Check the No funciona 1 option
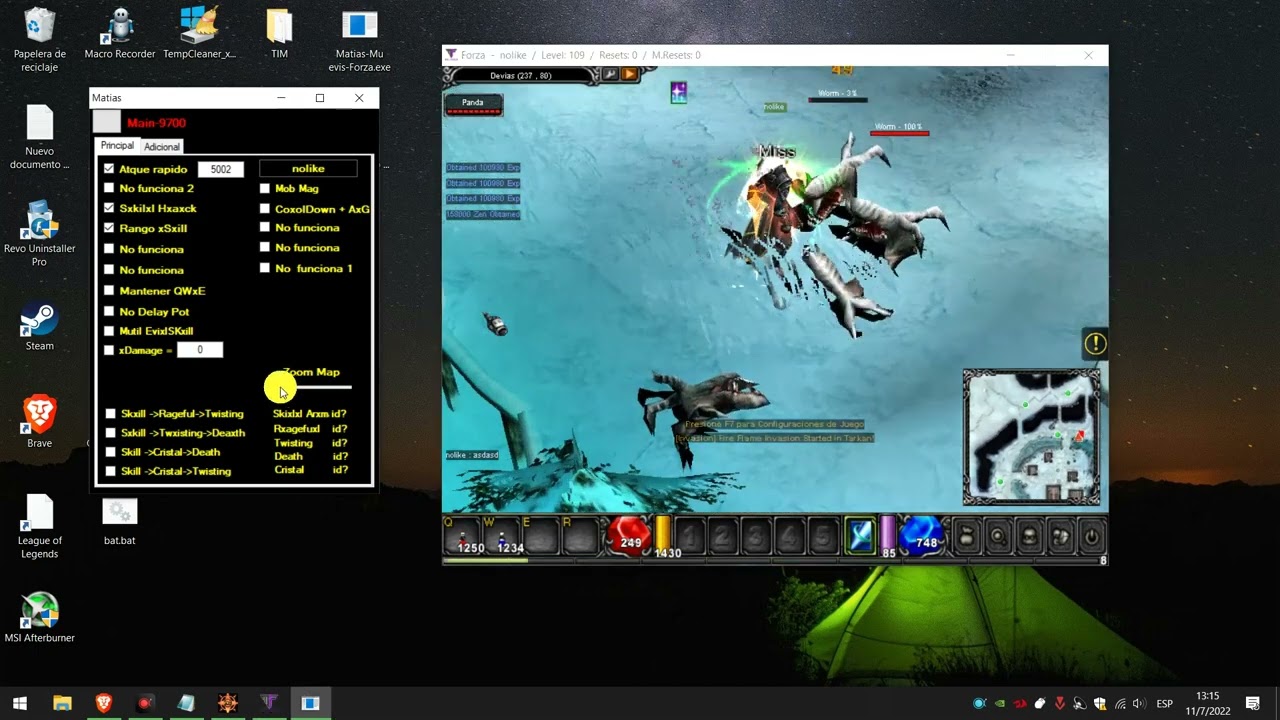 click(x=265, y=268)
